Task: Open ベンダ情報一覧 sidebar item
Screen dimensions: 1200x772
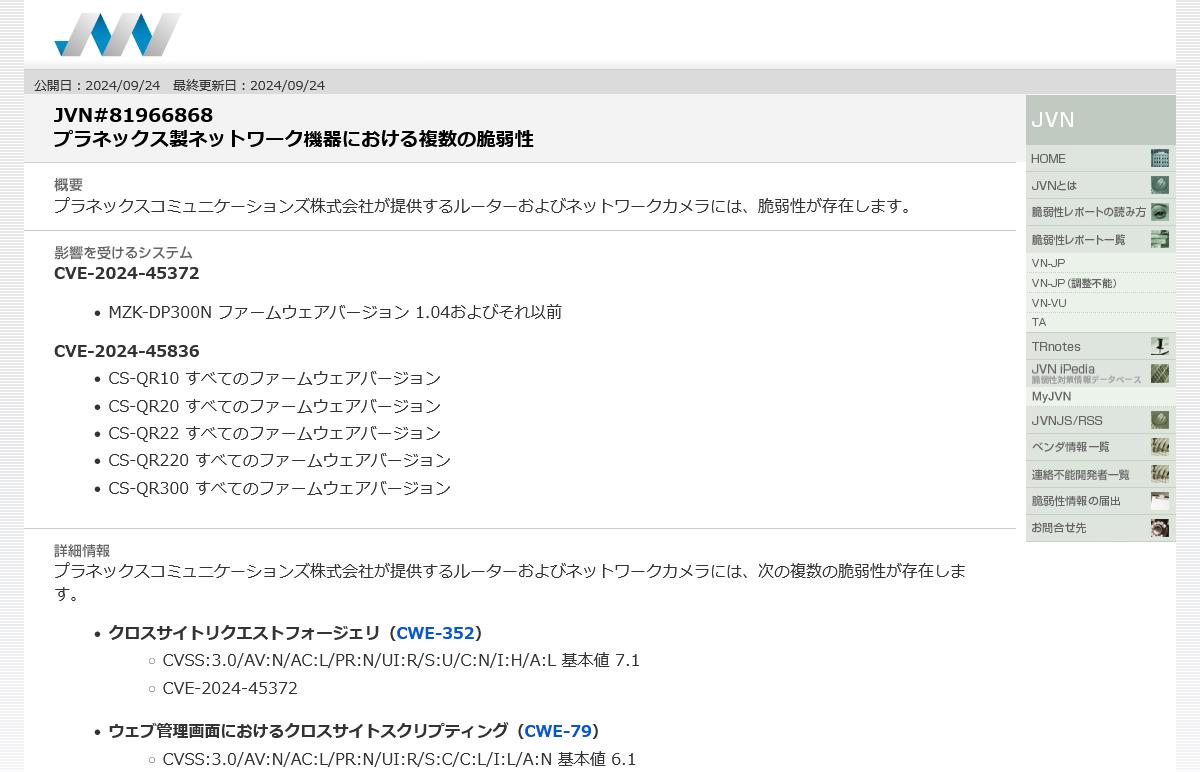Action: point(1100,447)
